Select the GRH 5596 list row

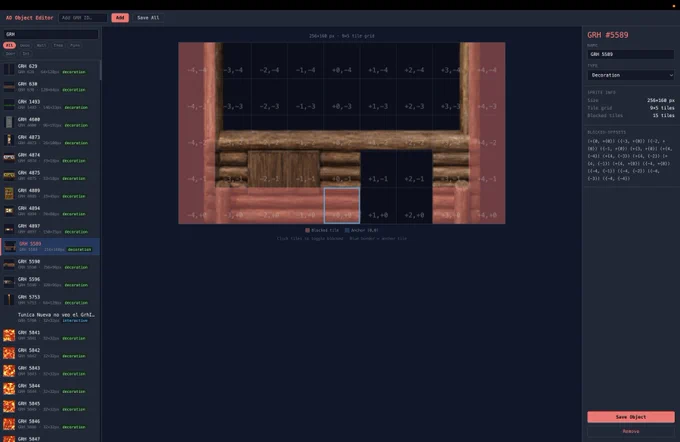click(x=50, y=282)
